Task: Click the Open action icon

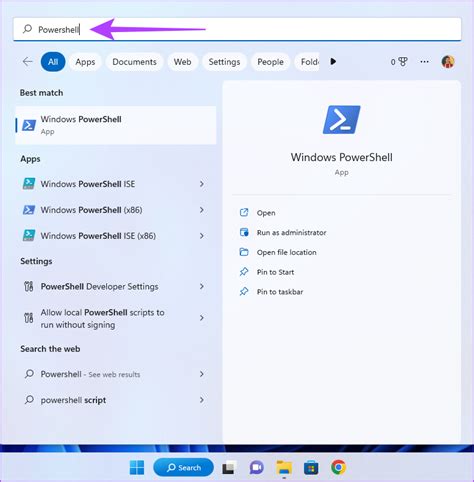Action: 244,212
